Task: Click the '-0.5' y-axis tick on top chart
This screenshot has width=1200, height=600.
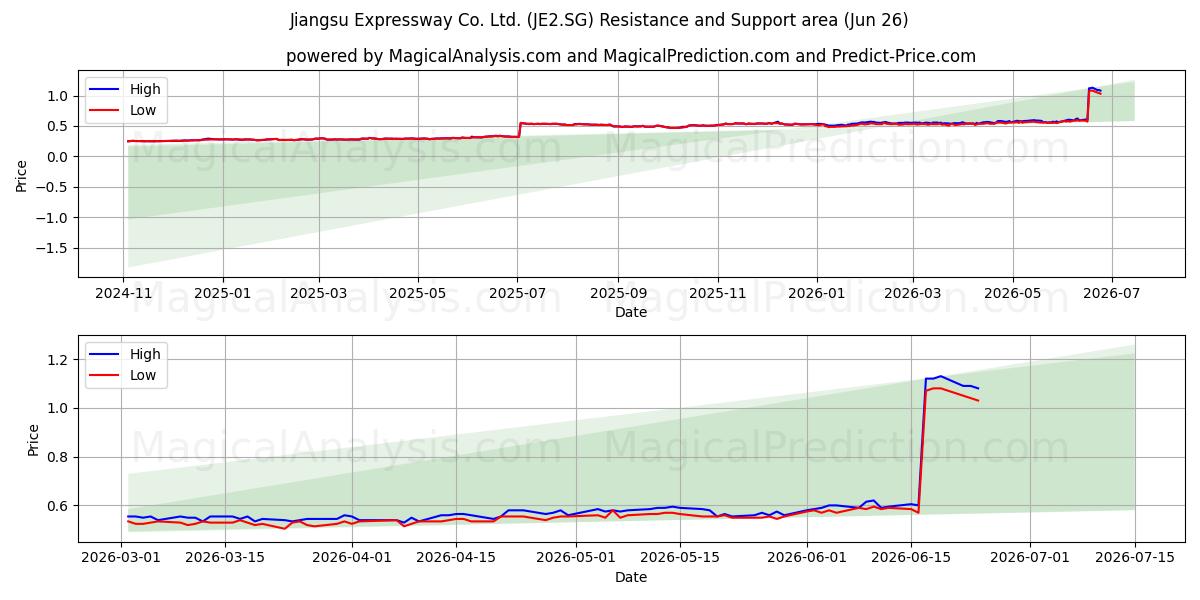Action: pyautogui.click(x=53, y=187)
